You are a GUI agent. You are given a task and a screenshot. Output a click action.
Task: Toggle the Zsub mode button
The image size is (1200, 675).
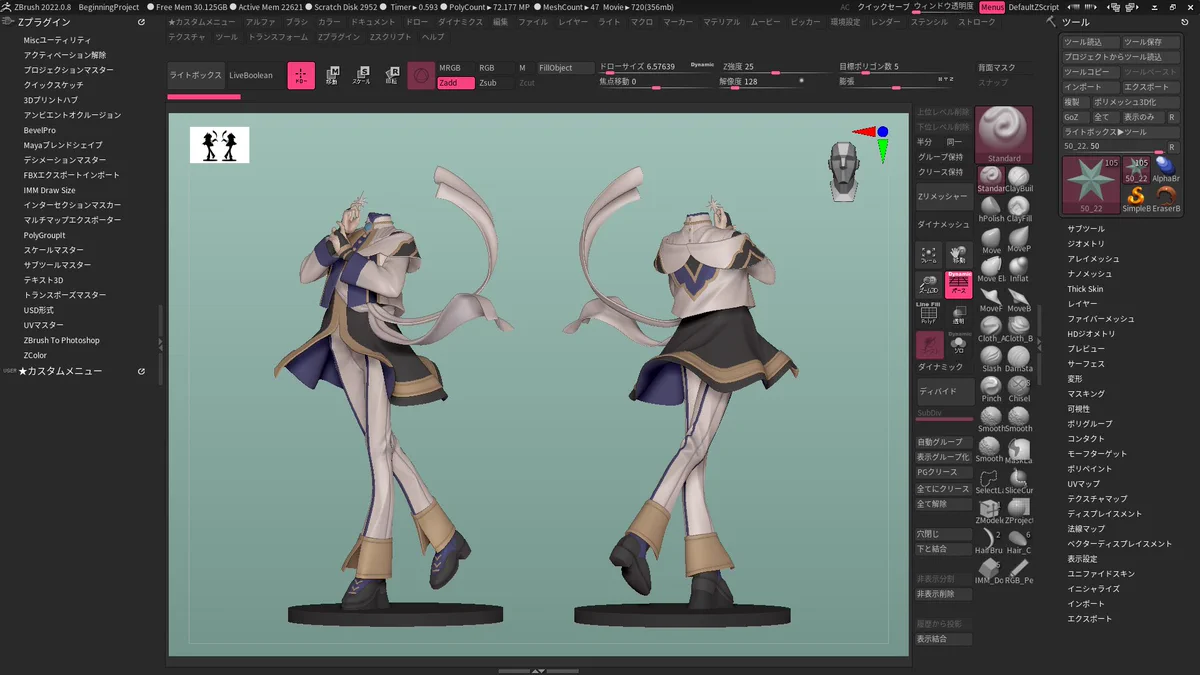point(488,83)
